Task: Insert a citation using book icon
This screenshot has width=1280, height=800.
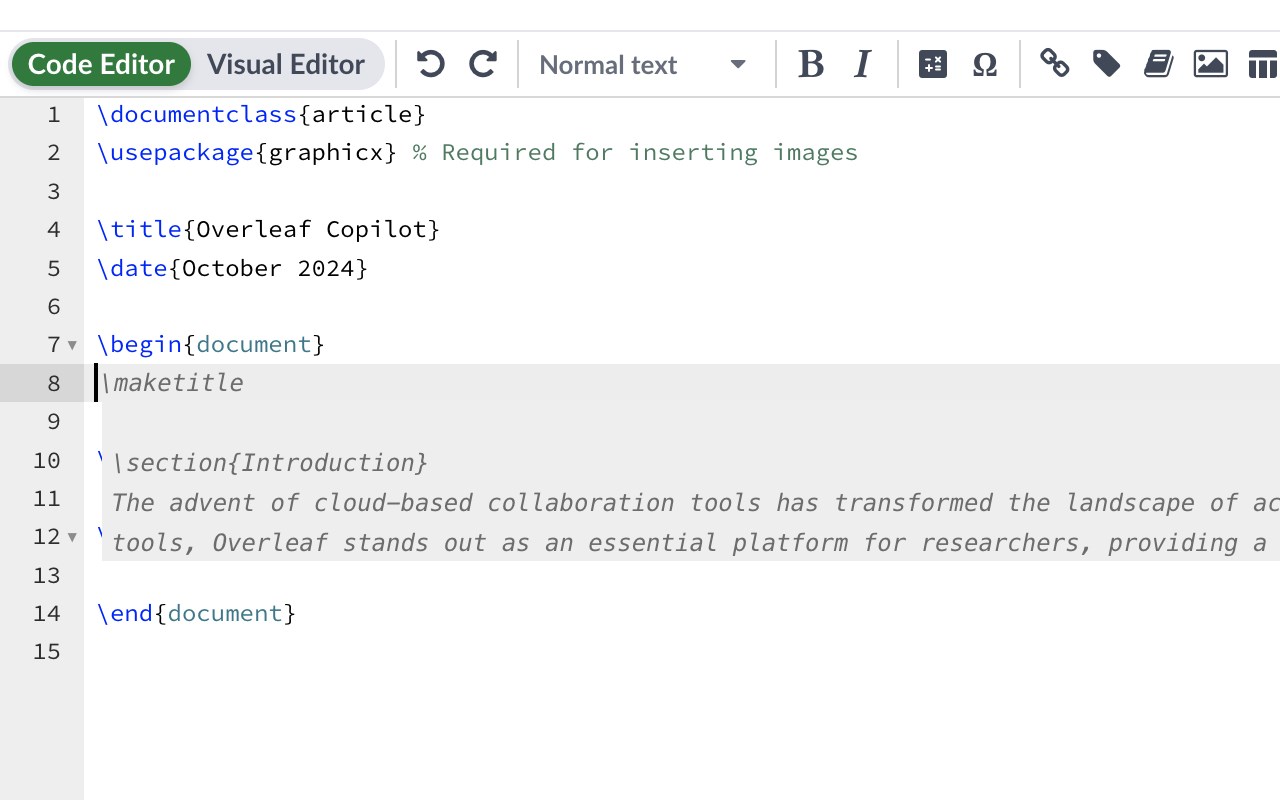Action: pyautogui.click(x=1158, y=65)
